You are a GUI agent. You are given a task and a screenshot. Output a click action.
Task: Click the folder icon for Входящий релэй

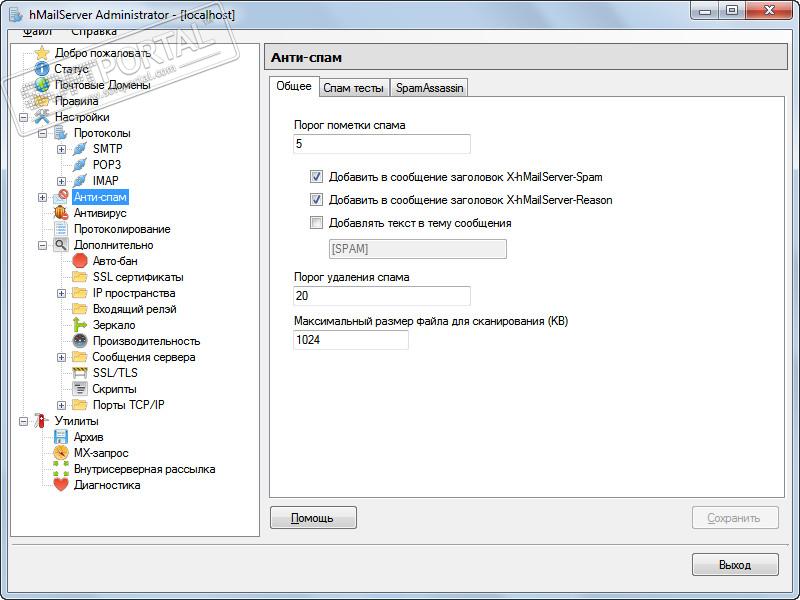[x=80, y=309]
